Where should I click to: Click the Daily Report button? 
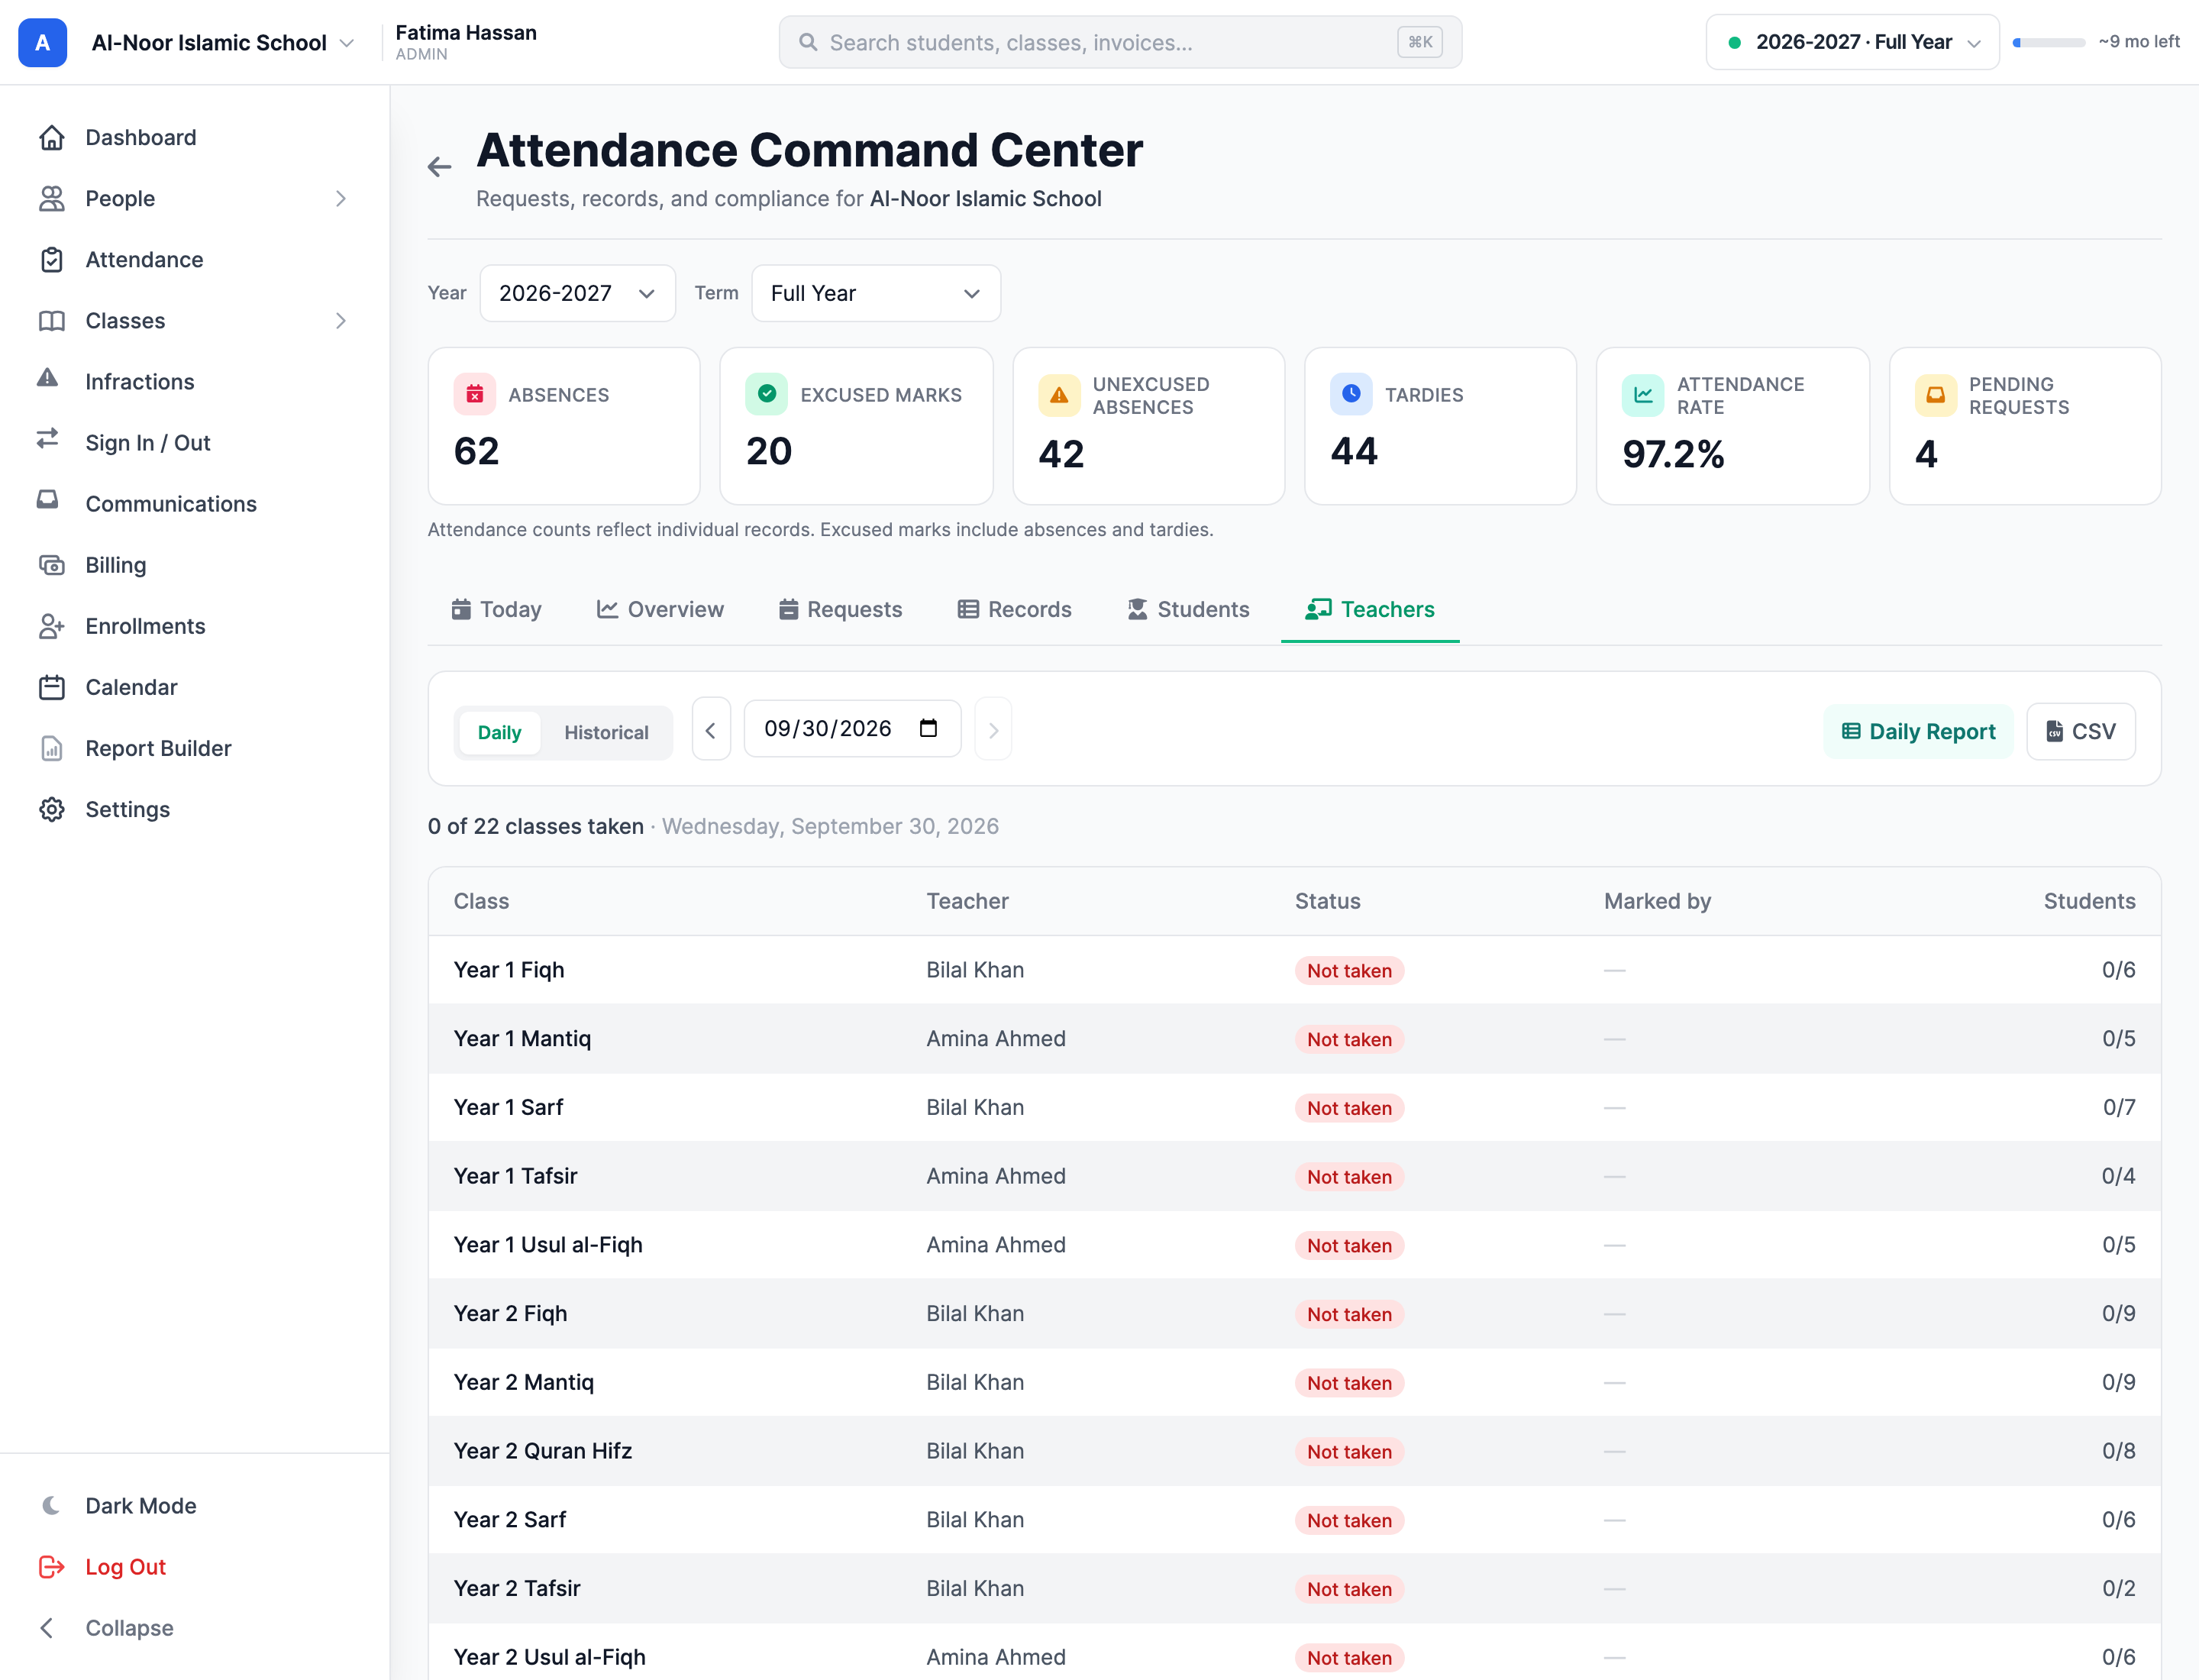click(x=1918, y=731)
